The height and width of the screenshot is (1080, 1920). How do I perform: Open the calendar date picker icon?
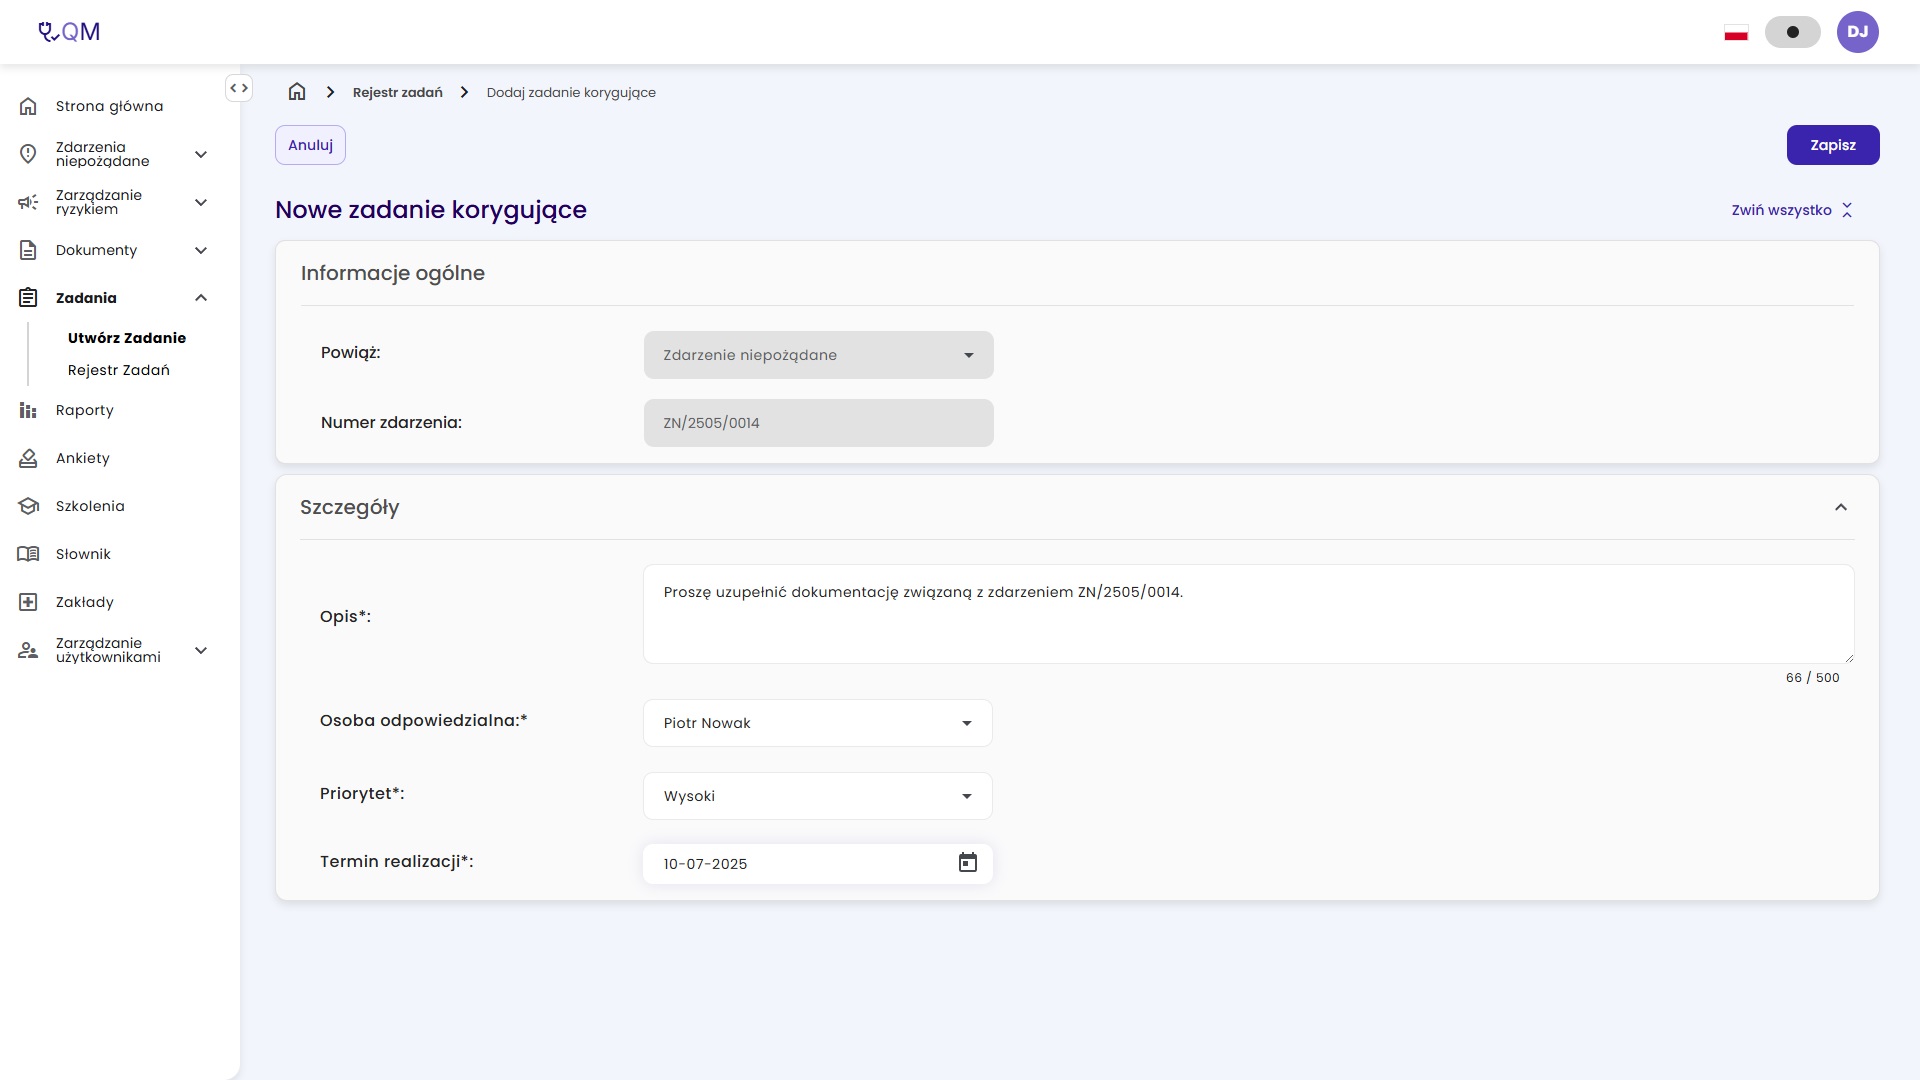(968, 863)
